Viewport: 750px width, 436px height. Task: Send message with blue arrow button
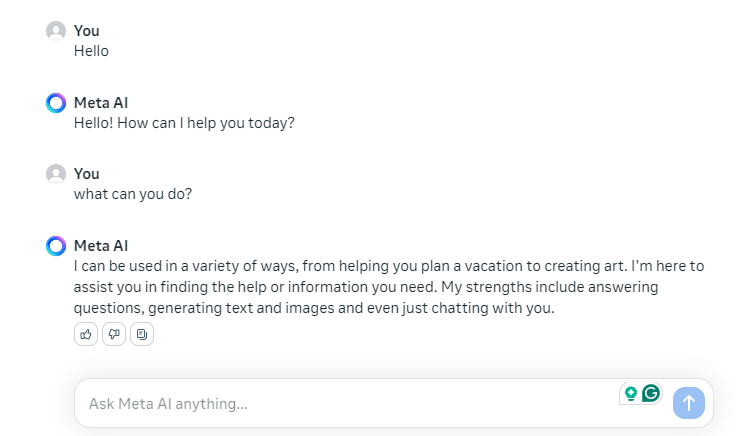click(x=688, y=403)
